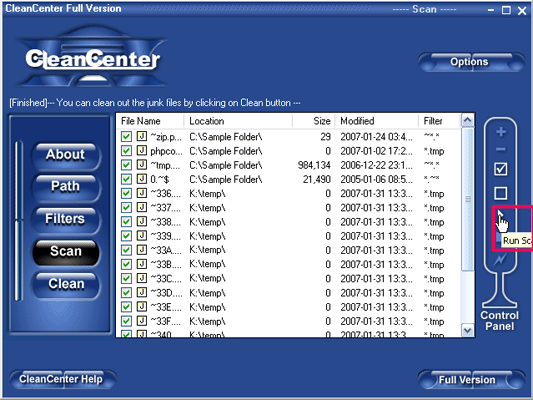Click the file list vertical scrollbar thumb
533x400 pixels.
tap(467, 199)
